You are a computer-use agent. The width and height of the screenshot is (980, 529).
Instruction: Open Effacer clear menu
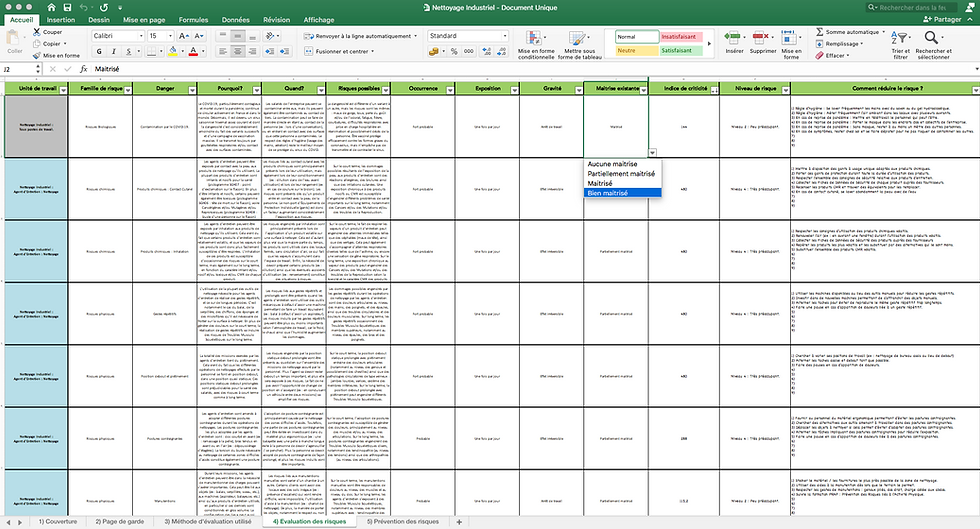pyautogui.click(x=832, y=56)
